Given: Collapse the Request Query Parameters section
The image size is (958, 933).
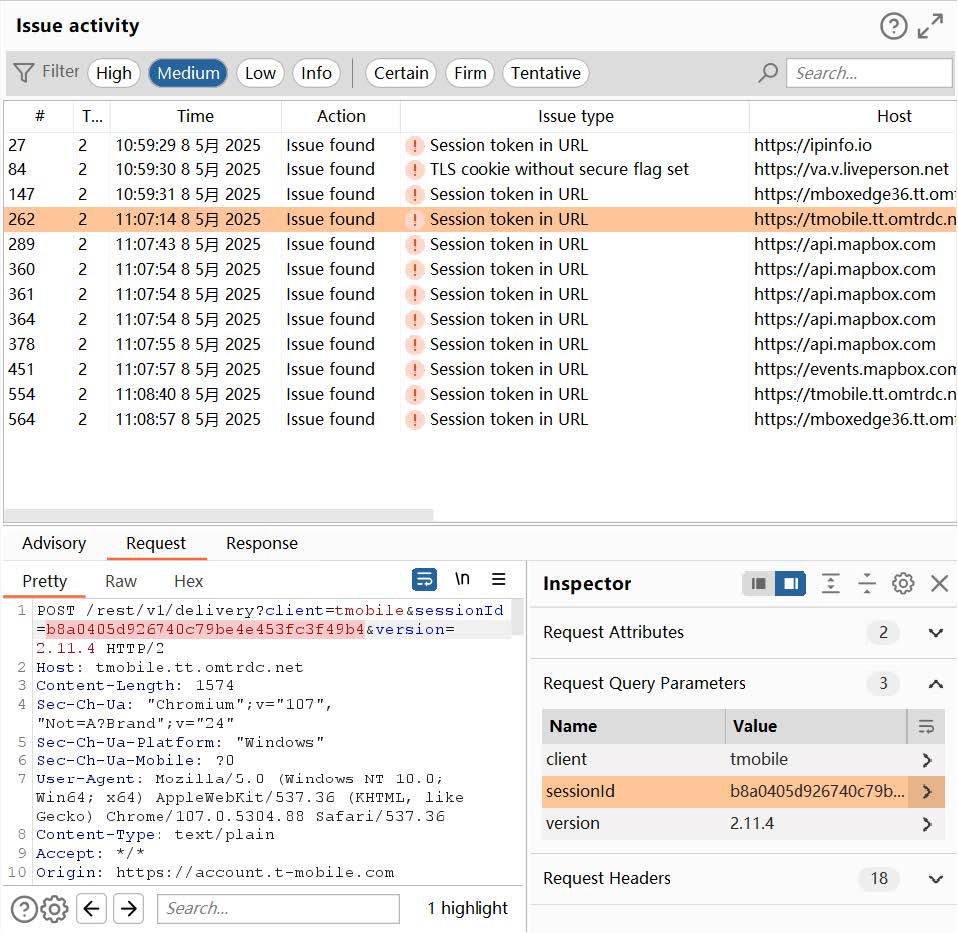Looking at the screenshot, I should click(x=935, y=684).
